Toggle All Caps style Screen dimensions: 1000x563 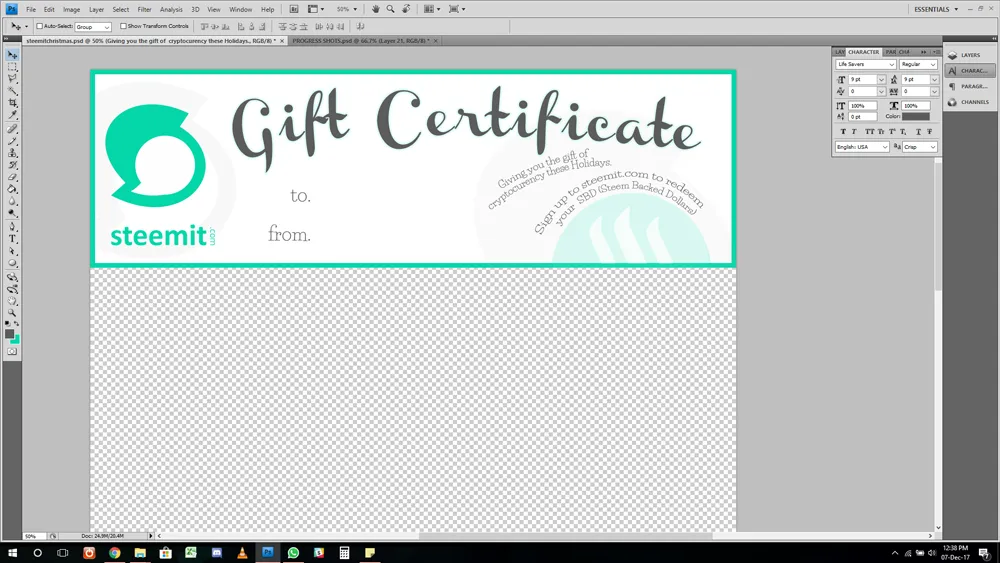click(869, 132)
